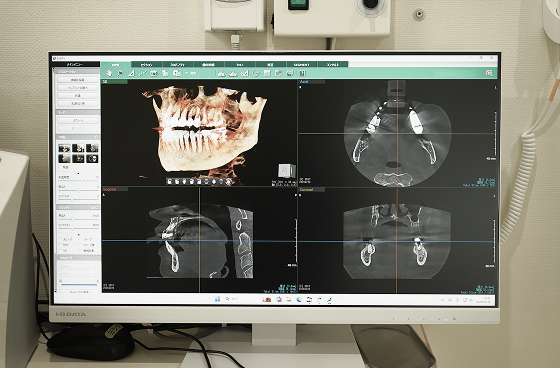Click the circular rotate arrow toolbar icon
This screenshot has height=368, width=560.
(x=256, y=73)
